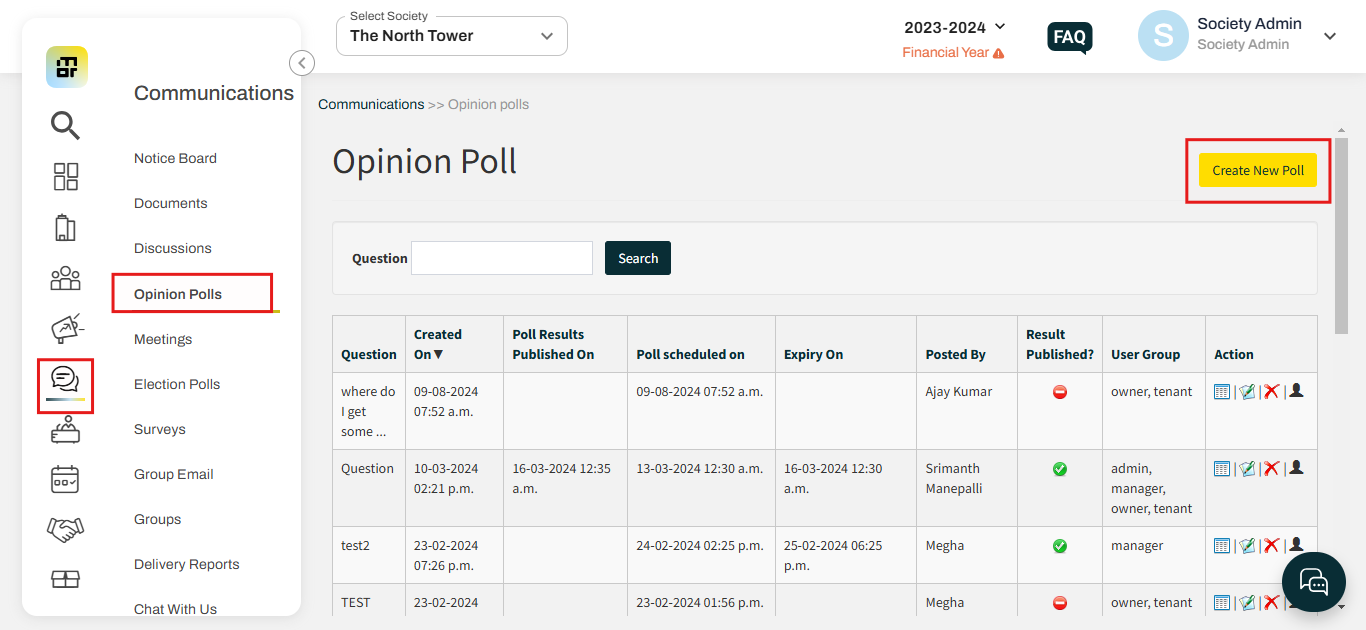Open the search icon in the left sidebar
1366x630 pixels.
point(65,126)
